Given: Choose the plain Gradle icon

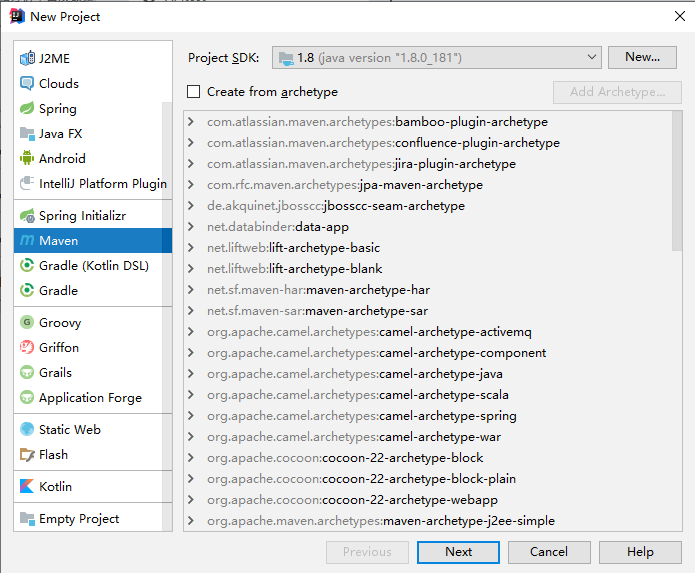Looking at the screenshot, I should pyautogui.click(x=27, y=290).
